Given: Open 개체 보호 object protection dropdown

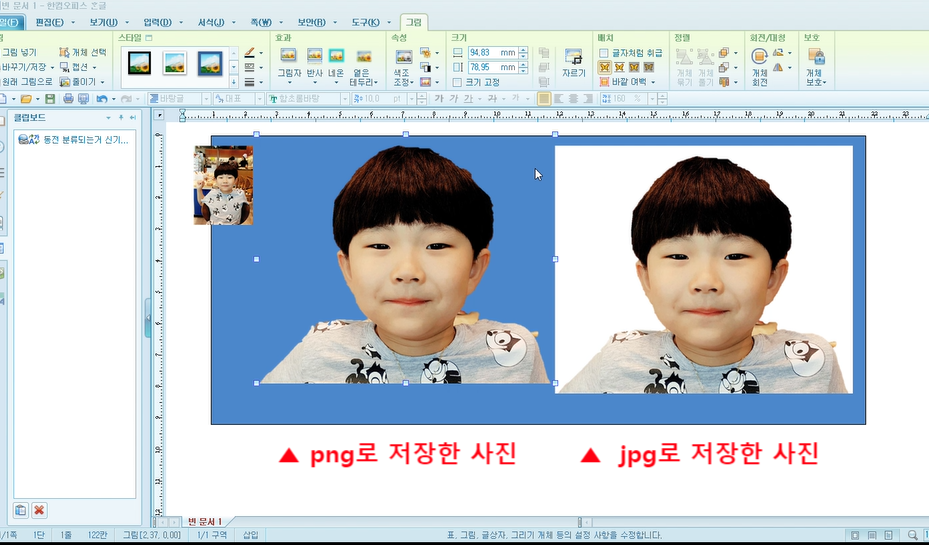Looking at the screenshot, I should 816,67.
